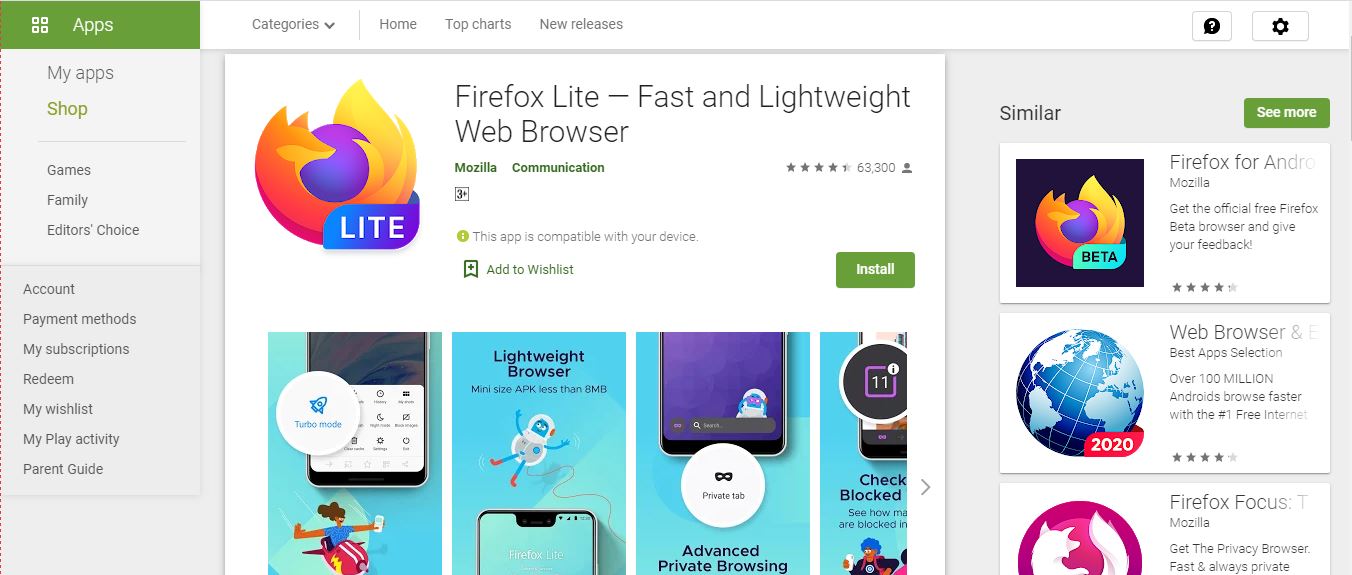Open Payment methods in sidebar
1352x575 pixels.
pyautogui.click(x=80, y=319)
